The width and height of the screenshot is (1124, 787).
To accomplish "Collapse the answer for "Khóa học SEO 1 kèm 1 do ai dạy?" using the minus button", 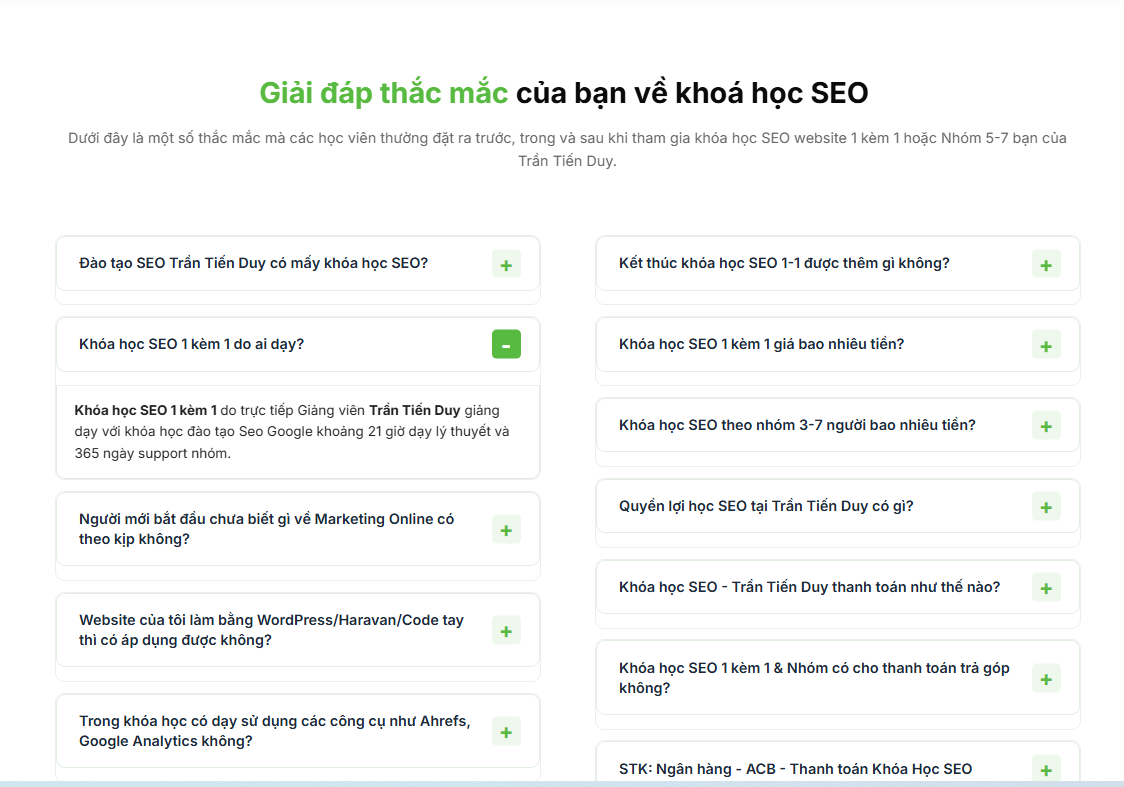I will [507, 344].
